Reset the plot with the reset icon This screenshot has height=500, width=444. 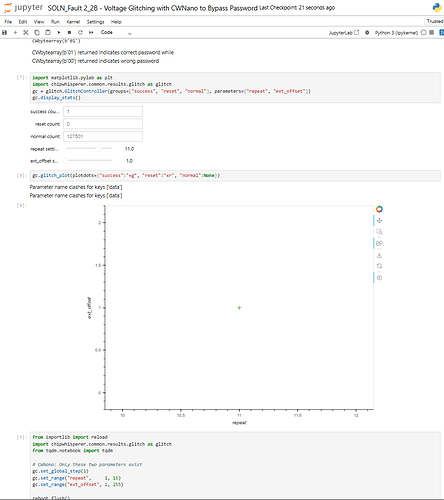pyautogui.click(x=379, y=266)
